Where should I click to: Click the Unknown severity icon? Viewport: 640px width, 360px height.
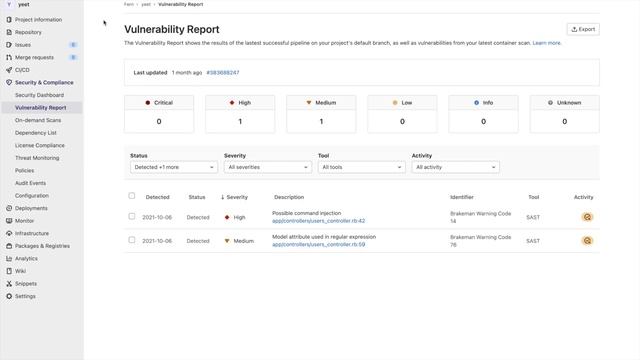click(550, 103)
